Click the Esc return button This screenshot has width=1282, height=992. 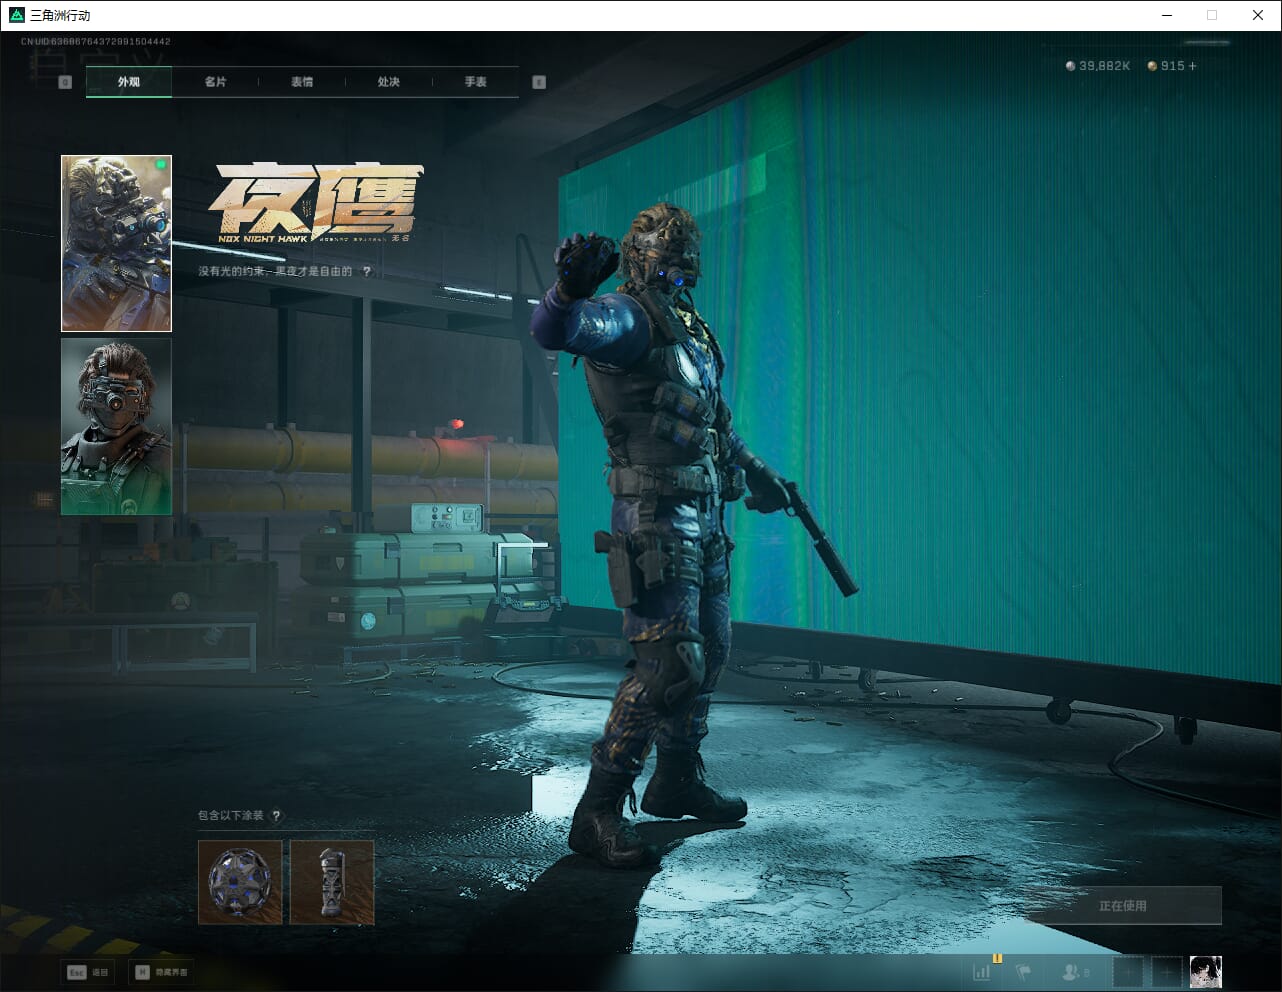pyautogui.click(x=88, y=972)
